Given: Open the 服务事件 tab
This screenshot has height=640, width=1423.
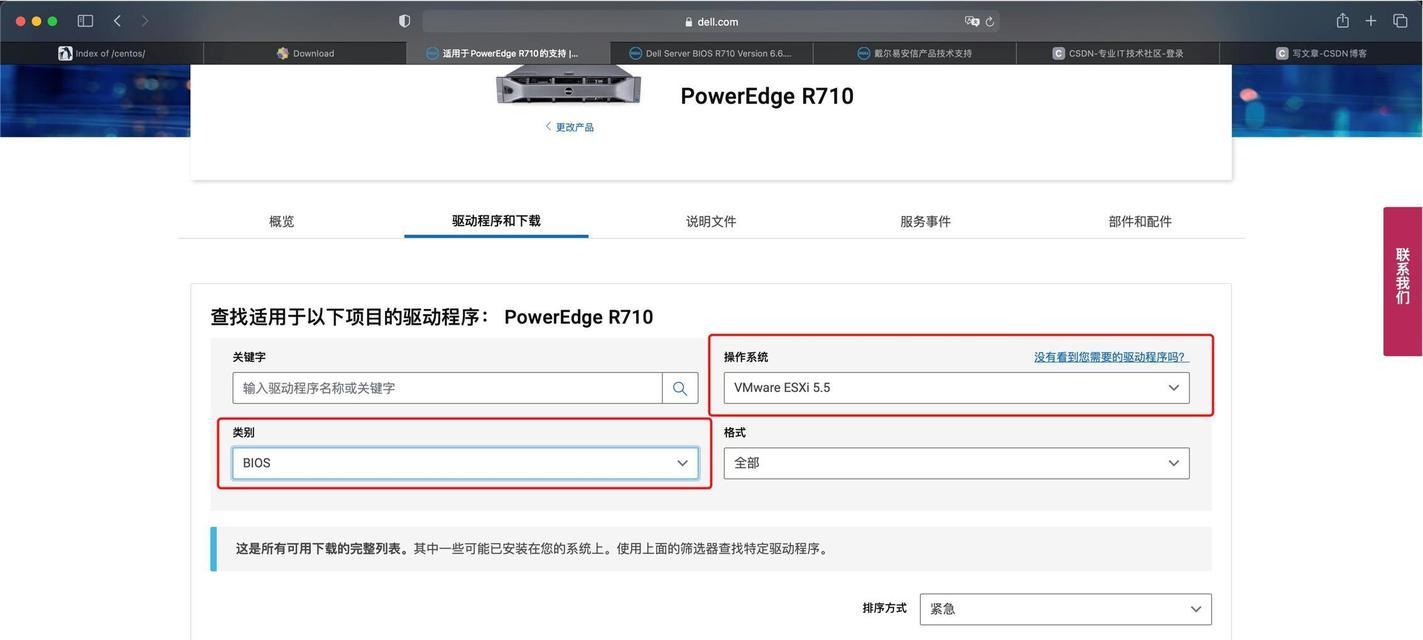Looking at the screenshot, I should tap(925, 221).
